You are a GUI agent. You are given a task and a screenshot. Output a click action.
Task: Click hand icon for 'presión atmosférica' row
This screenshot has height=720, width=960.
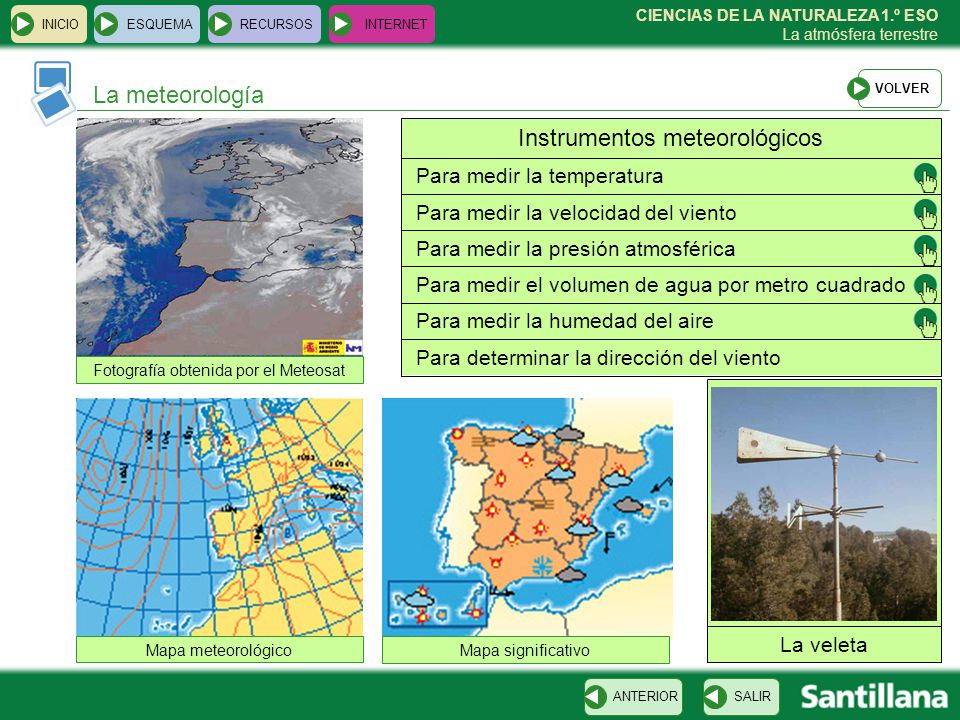(x=926, y=250)
